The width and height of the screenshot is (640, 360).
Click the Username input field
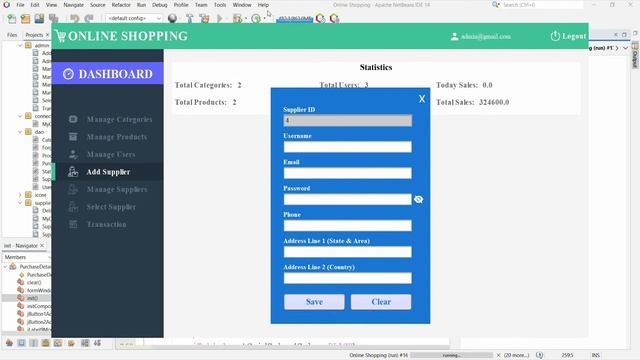click(347, 147)
